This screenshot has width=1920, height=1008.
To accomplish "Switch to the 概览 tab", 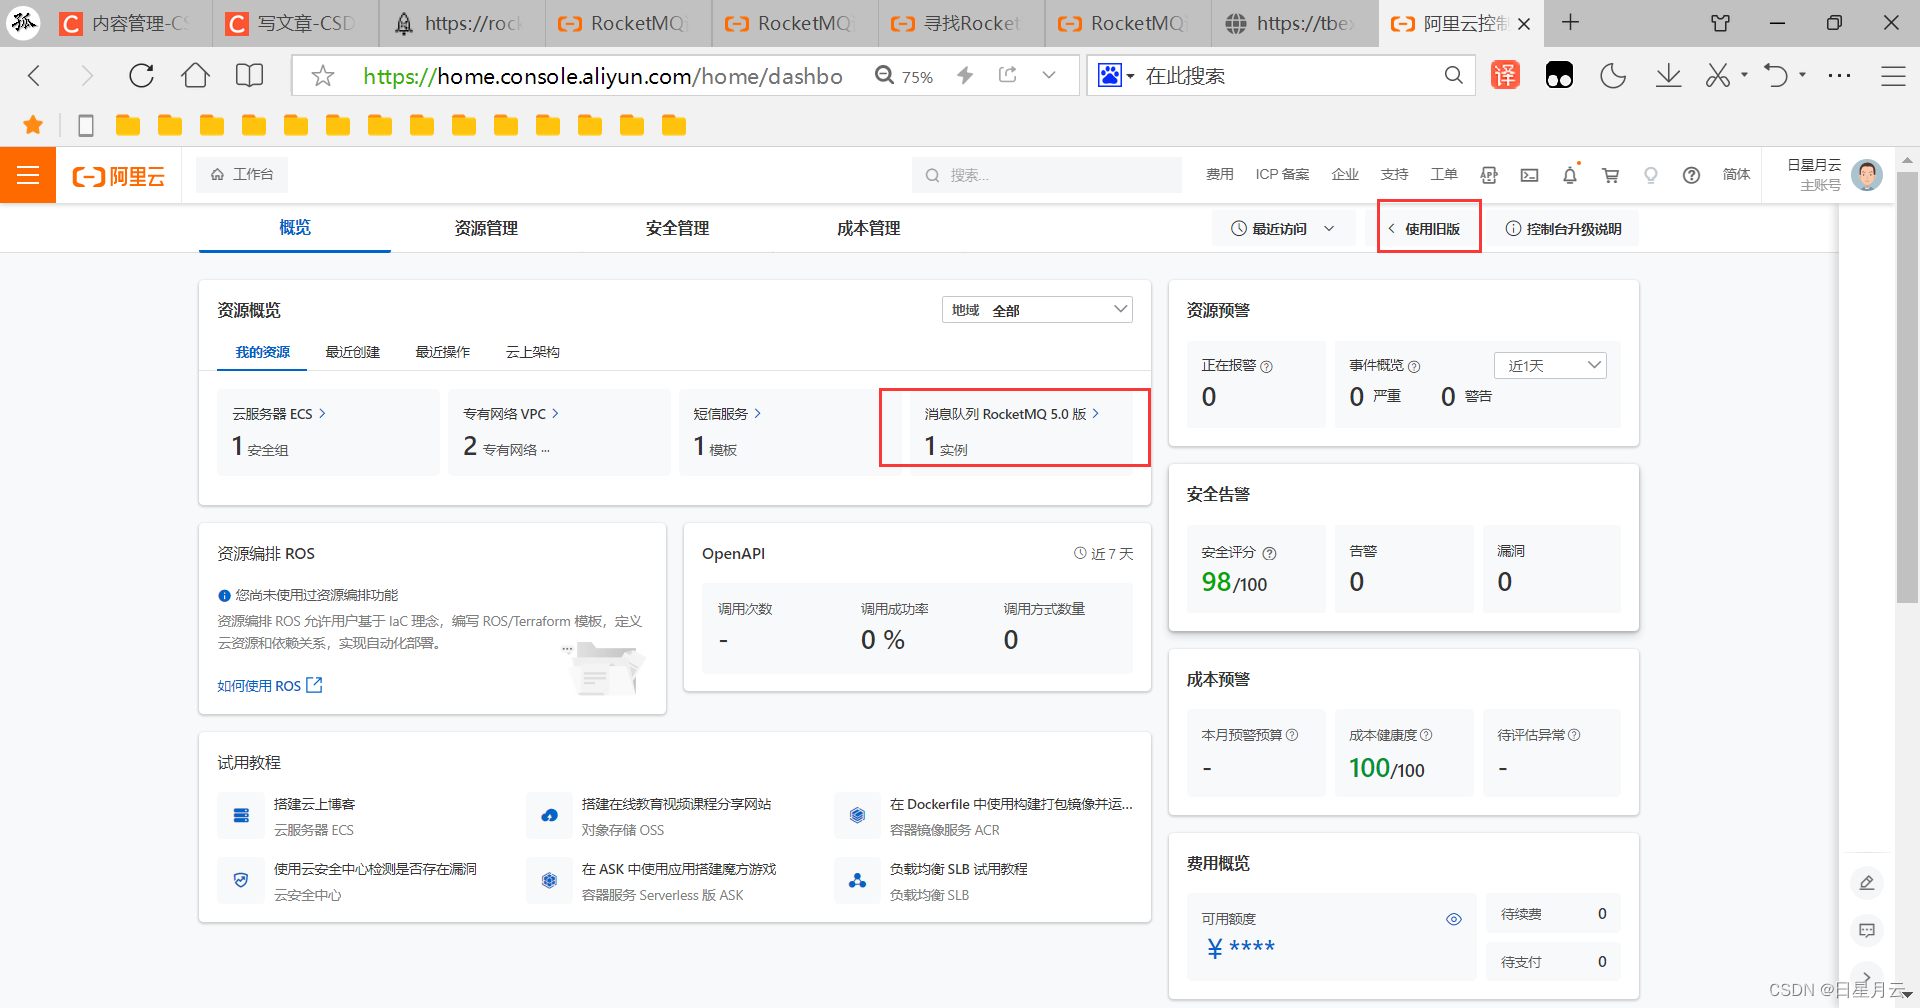I will [295, 228].
